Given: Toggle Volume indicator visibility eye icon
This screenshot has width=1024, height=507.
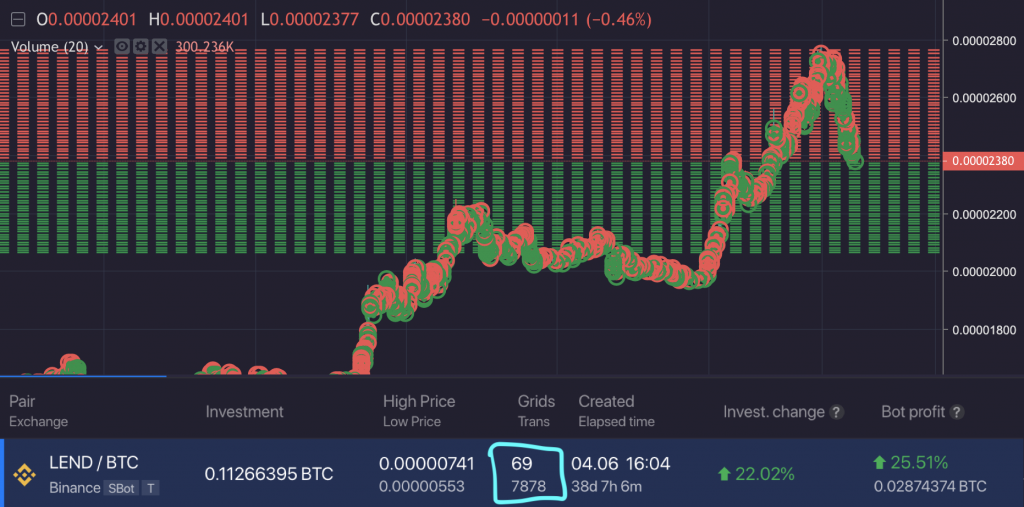Looking at the screenshot, I should 122,46.
